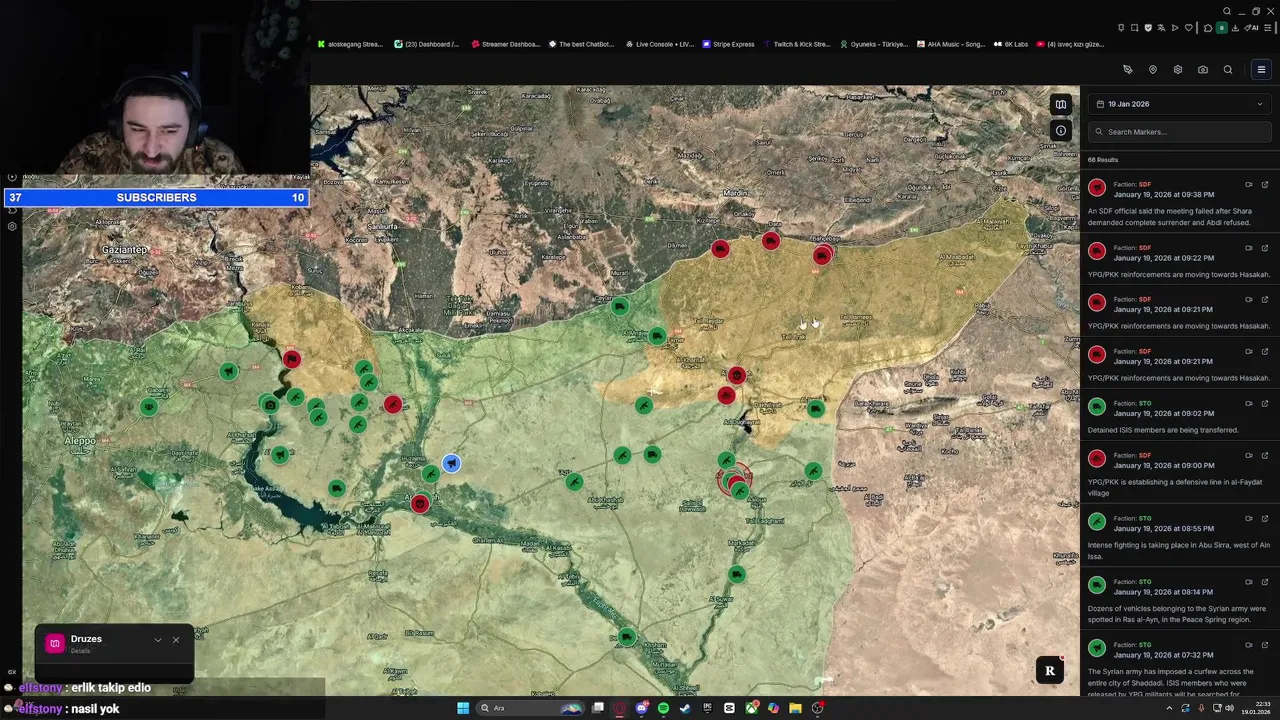Open The best ChatBot bookmark
Viewport: 1280px width, 720px height.
(582, 44)
